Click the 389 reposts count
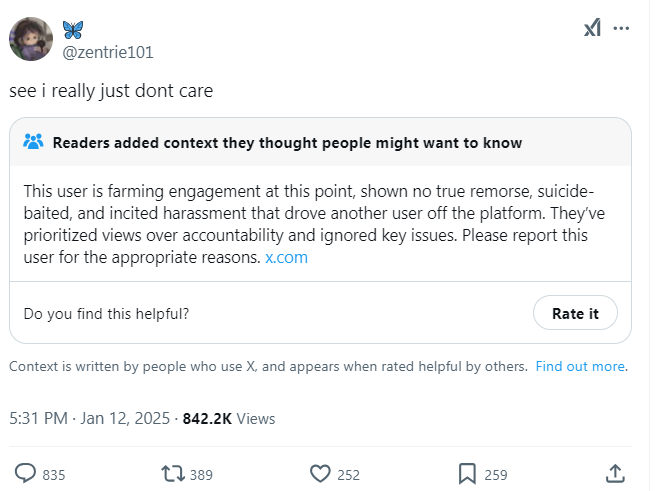The image size is (670, 491). (201, 474)
